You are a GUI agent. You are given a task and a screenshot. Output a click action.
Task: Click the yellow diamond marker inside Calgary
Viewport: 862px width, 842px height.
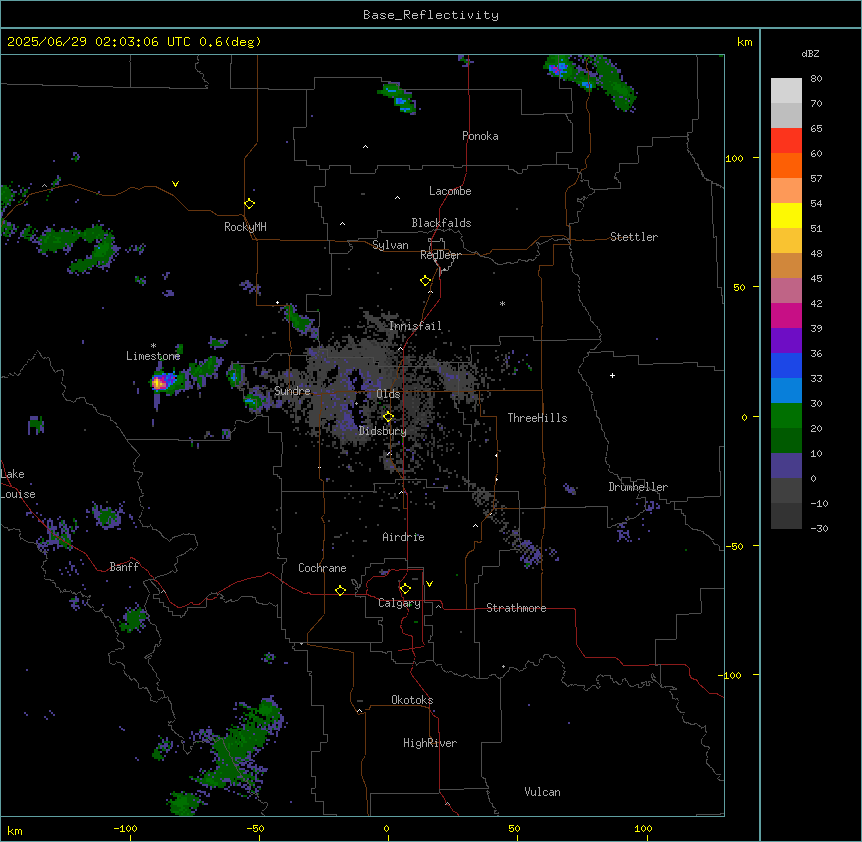click(405, 589)
